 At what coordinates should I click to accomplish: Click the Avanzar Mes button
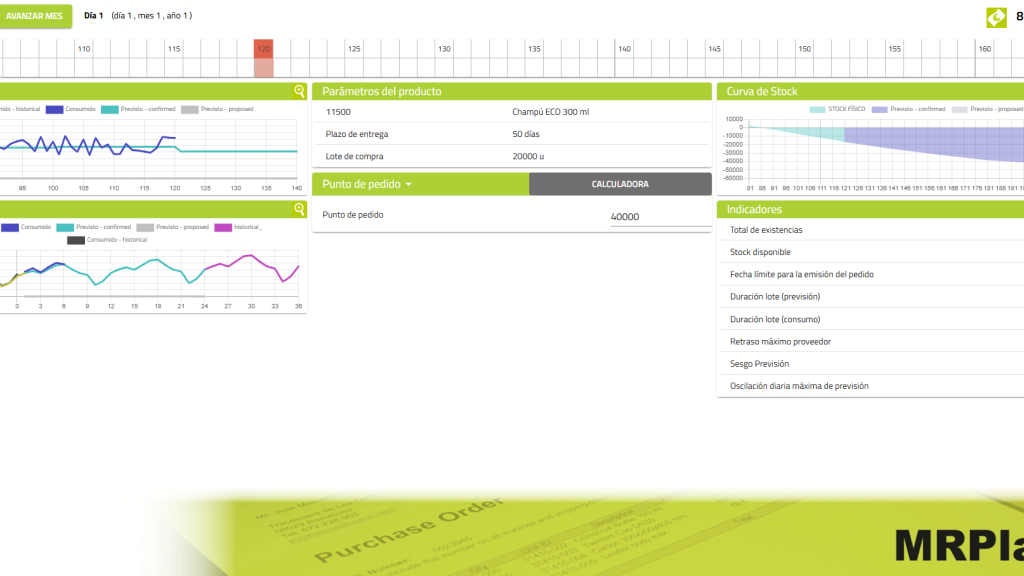[34, 16]
